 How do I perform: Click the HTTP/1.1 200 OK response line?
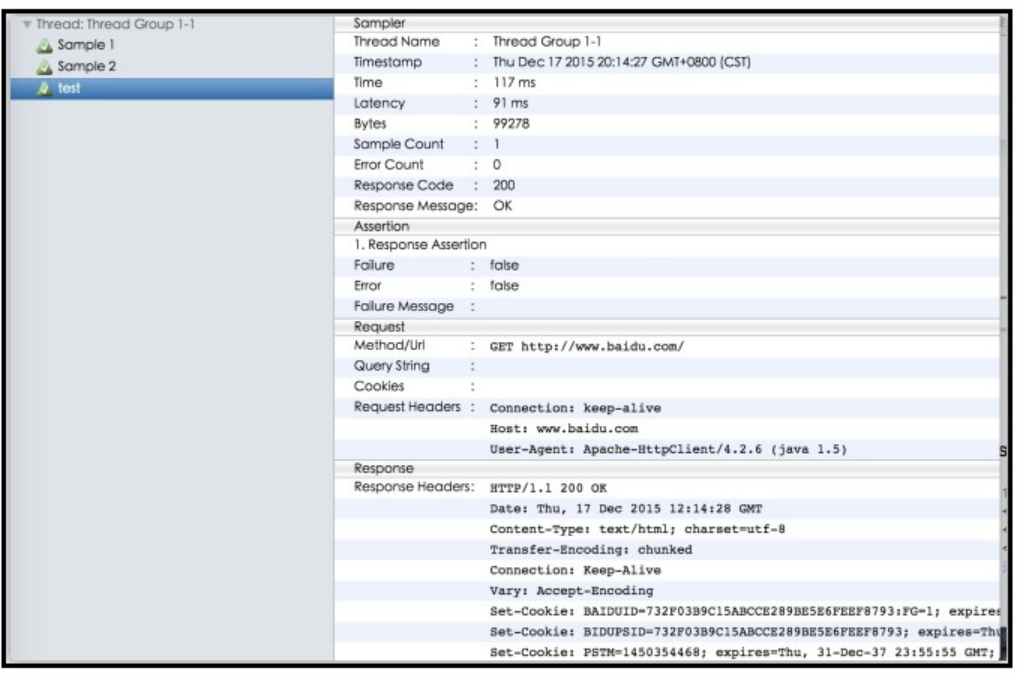coord(548,489)
